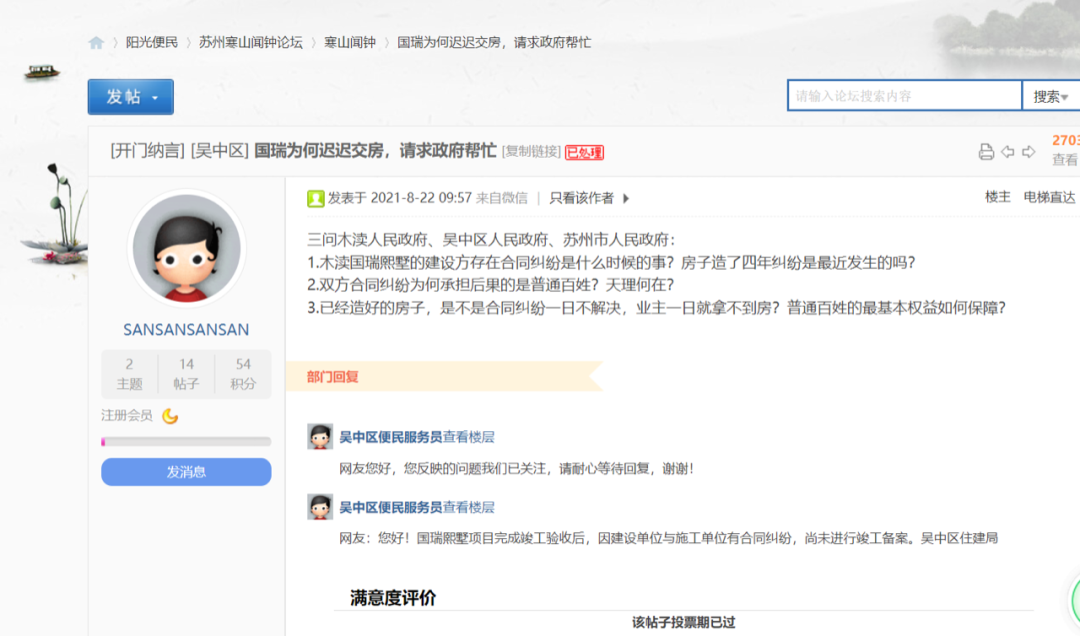
Task: Click the forum search input field
Action: 904,94
